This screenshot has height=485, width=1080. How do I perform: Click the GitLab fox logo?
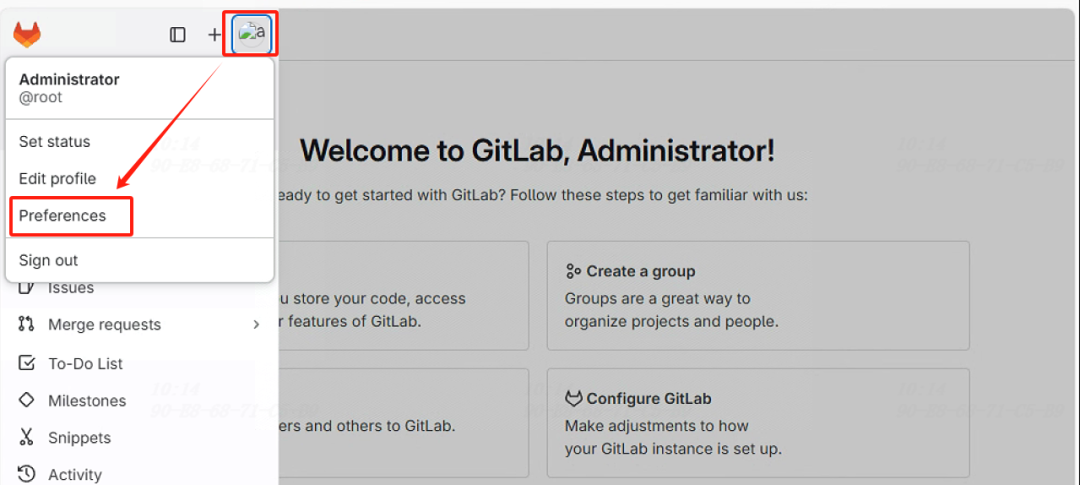tap(27, 35)
